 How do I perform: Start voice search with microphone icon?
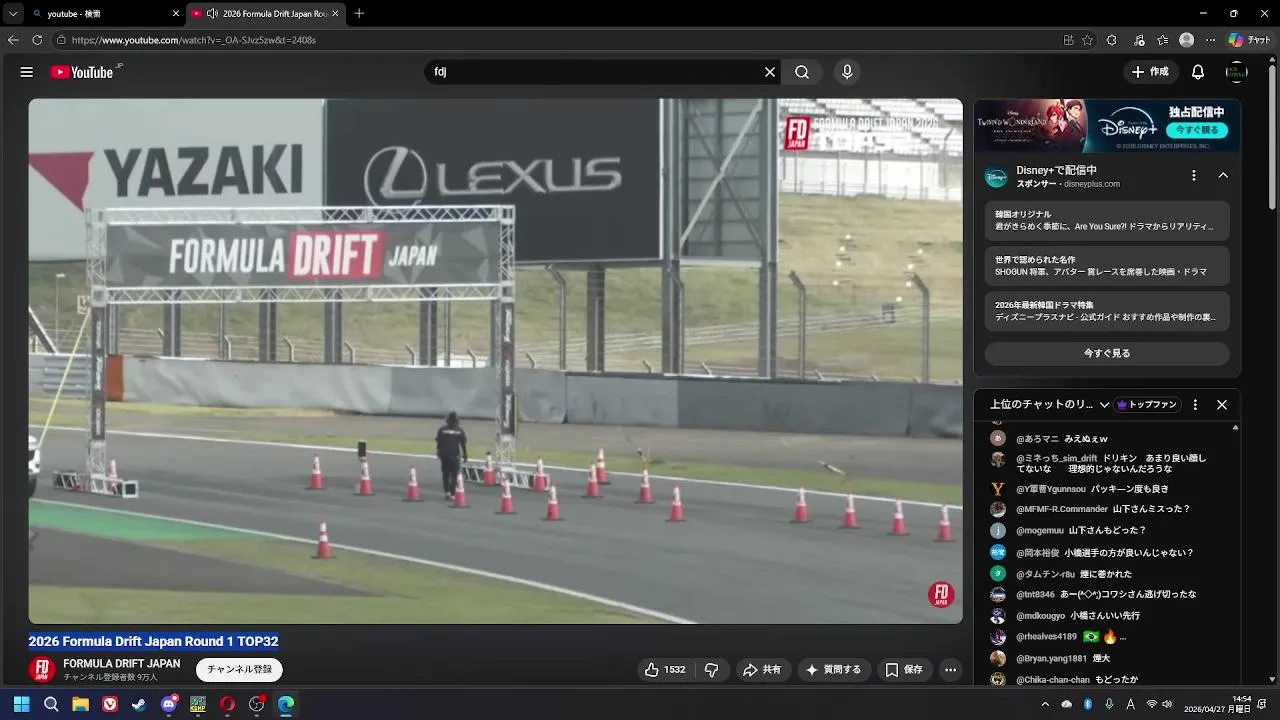click(847, 72)
